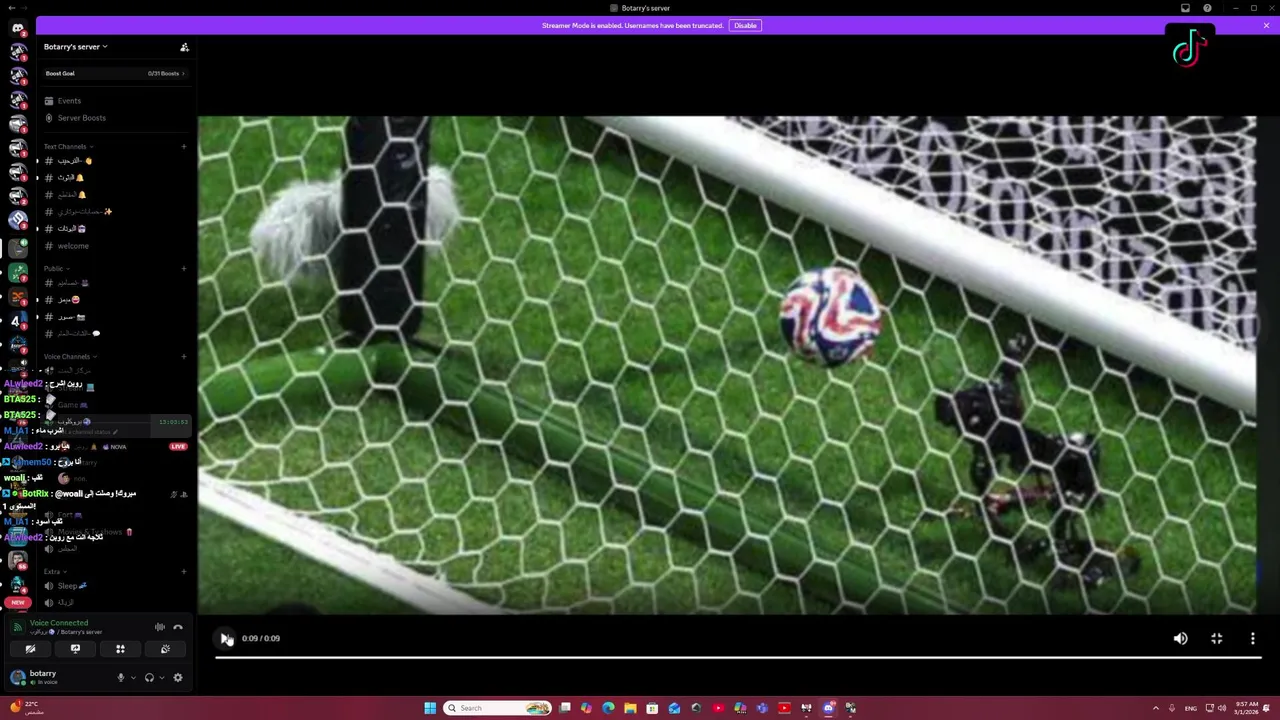
Task: Exit fullscreen with the player's collapse icon
Action: tap(1216, 638)
